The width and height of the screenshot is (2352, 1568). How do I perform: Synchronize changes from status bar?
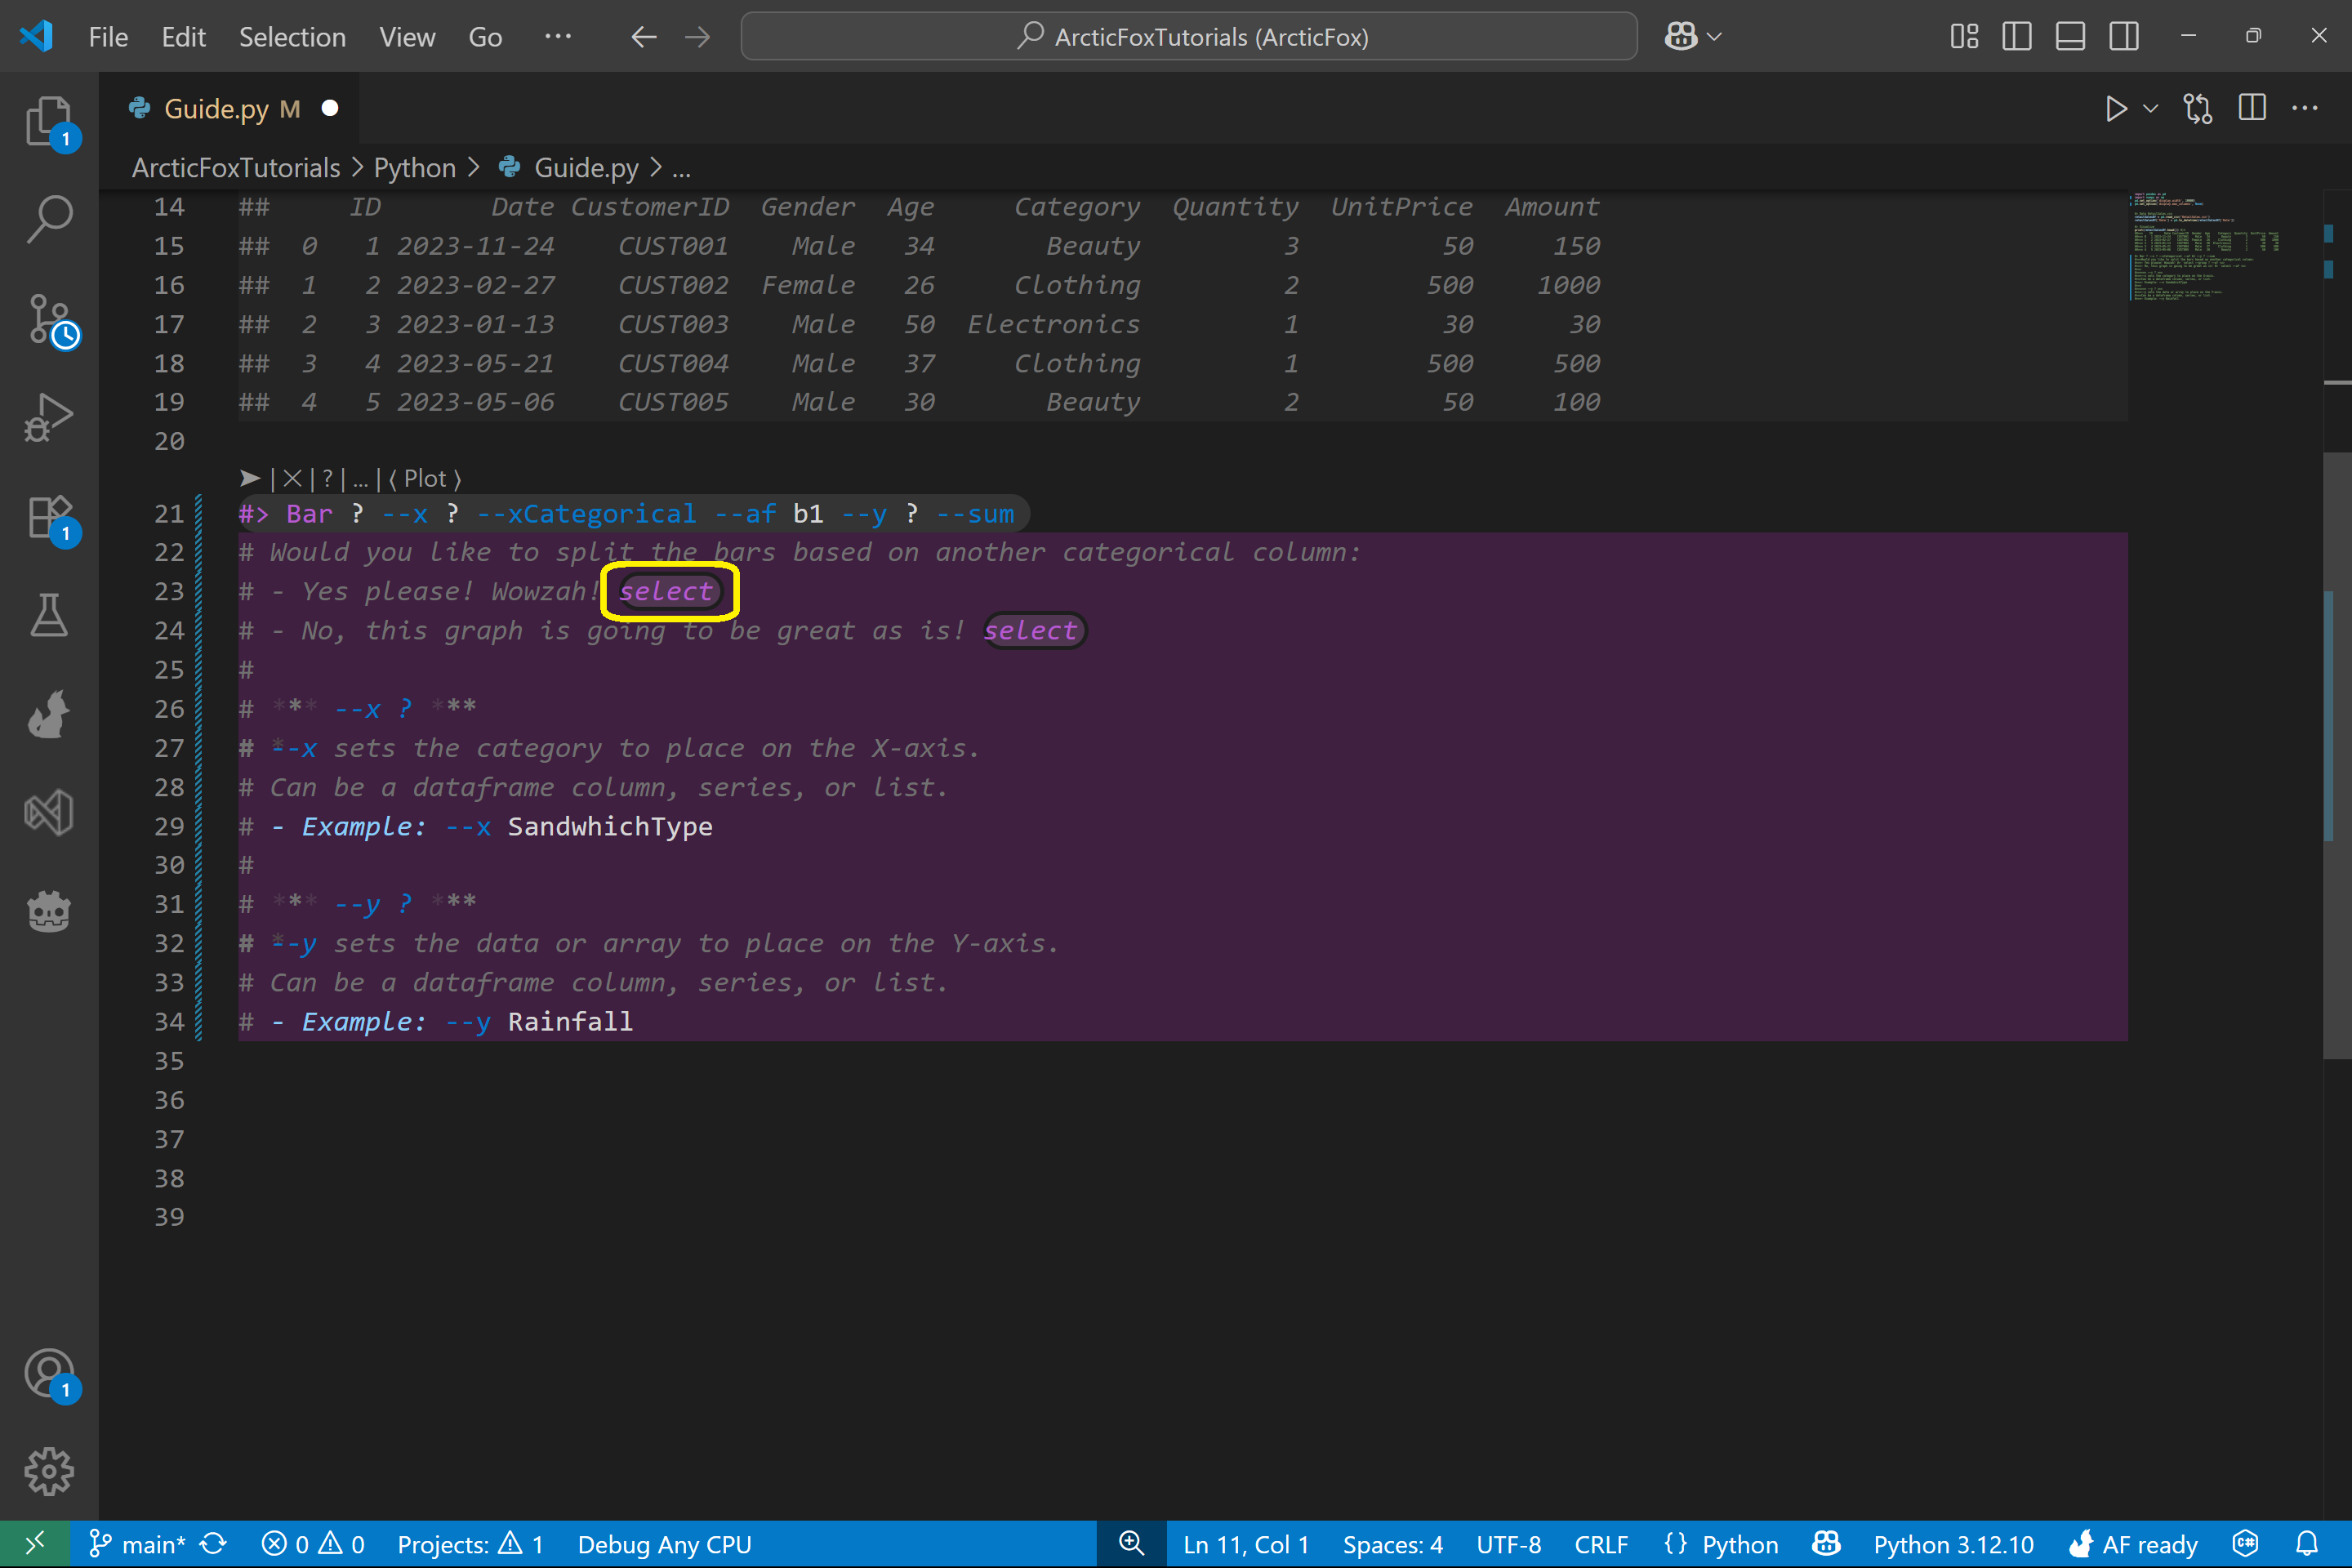[x=213, y=1544]
